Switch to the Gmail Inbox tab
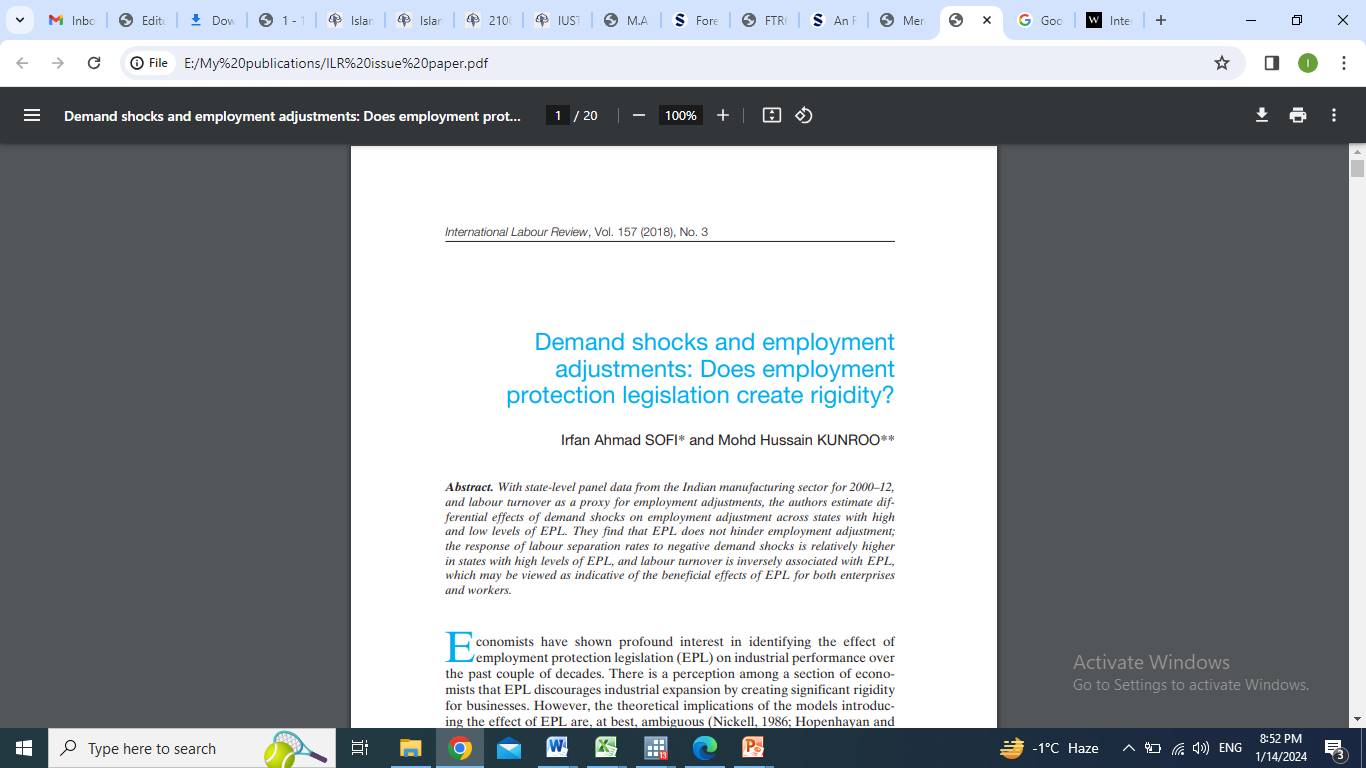 coord(72,20)
